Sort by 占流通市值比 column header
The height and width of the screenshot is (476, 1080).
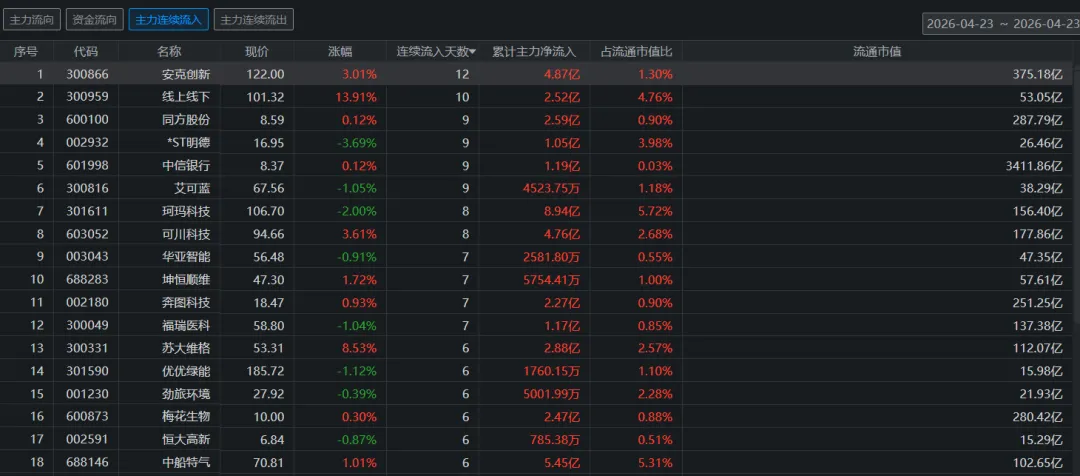636,52
